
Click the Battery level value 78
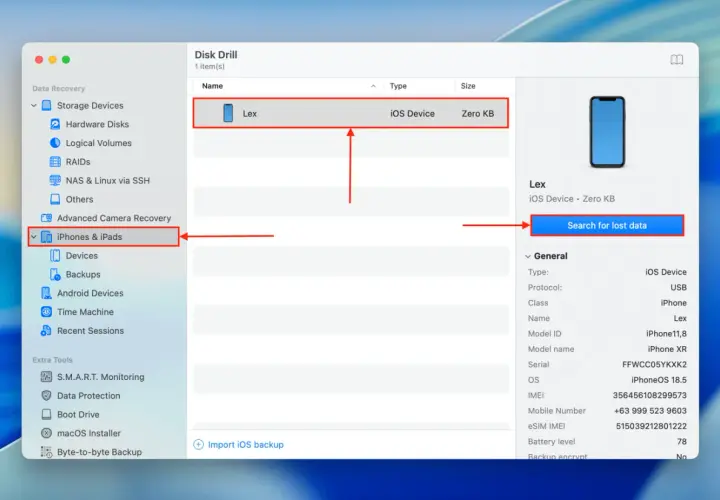point(682,441)
